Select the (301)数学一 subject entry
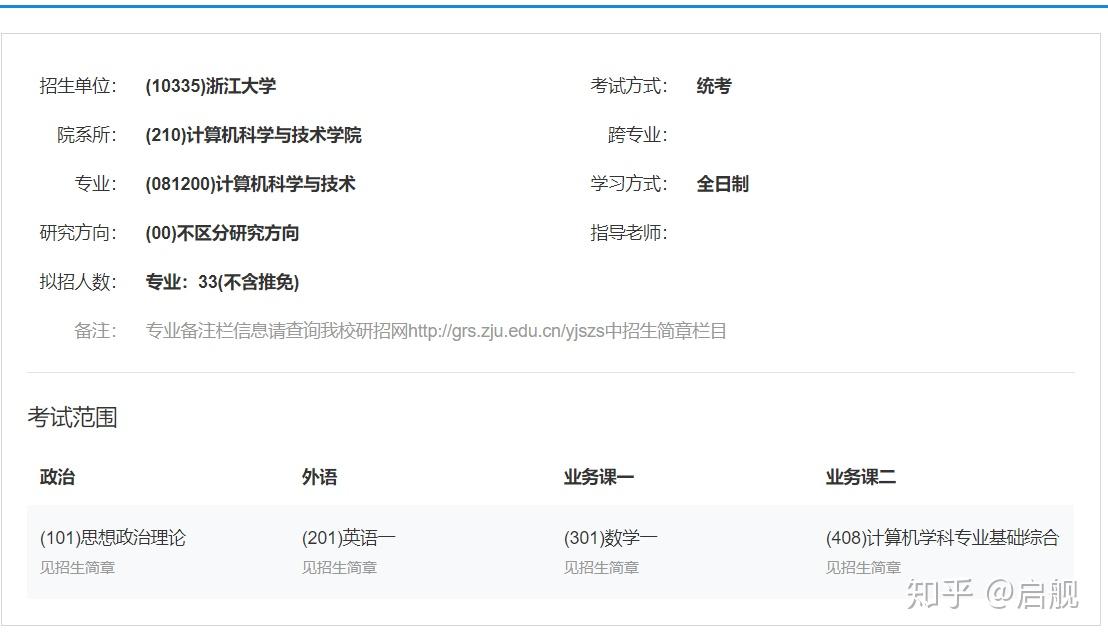This screenshot has width=1108, height=641. [611, 538]
